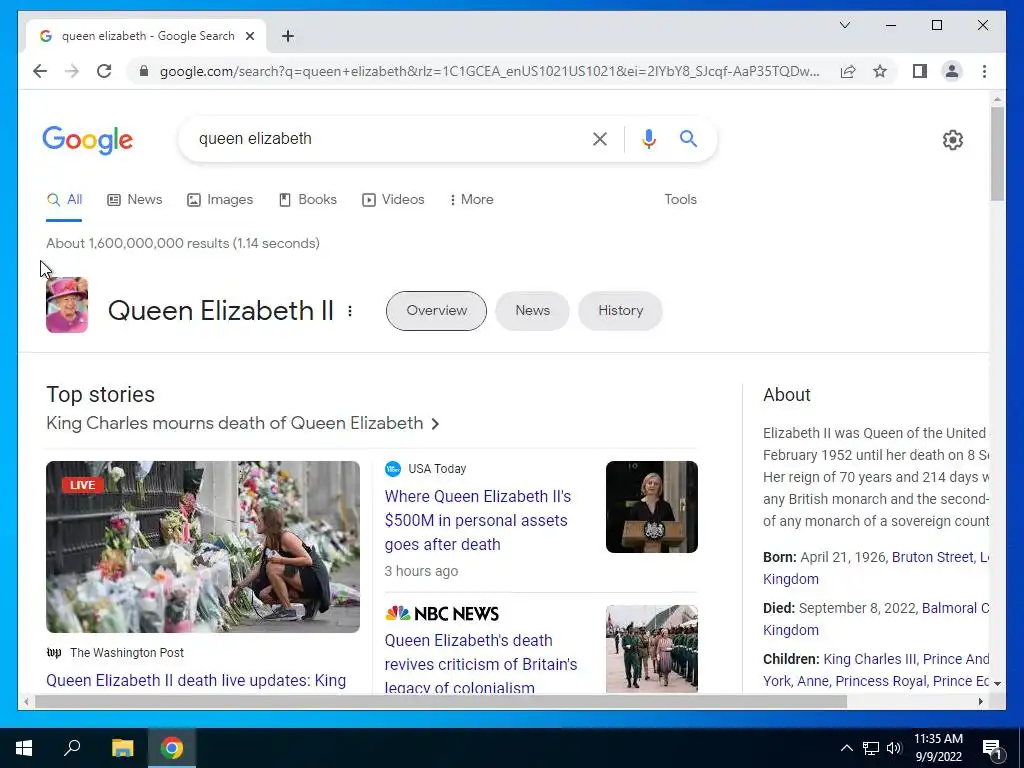Viewport: 1024px width, 768px height.
Task: Clear the search query with X
Action: click(x=600, y=138)
